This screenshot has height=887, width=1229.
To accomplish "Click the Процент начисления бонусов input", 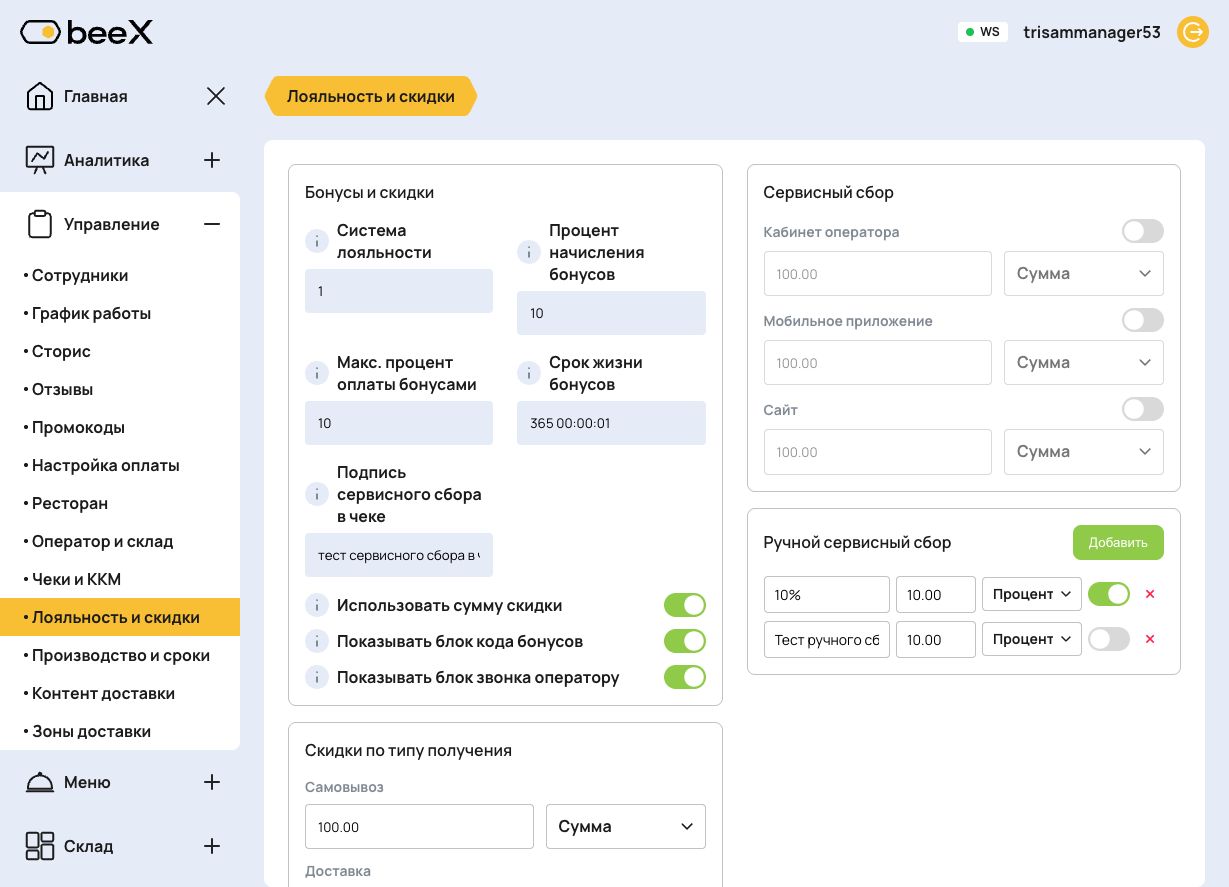I will tap(611, 313).
